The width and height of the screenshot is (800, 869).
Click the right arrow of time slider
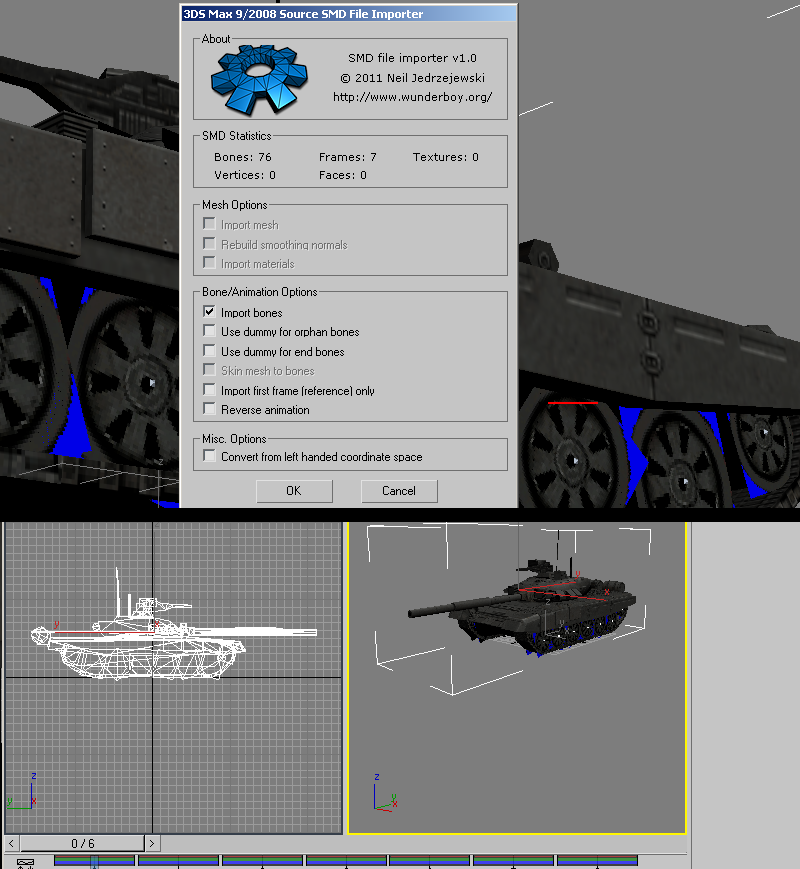click(x=152, y=843)
